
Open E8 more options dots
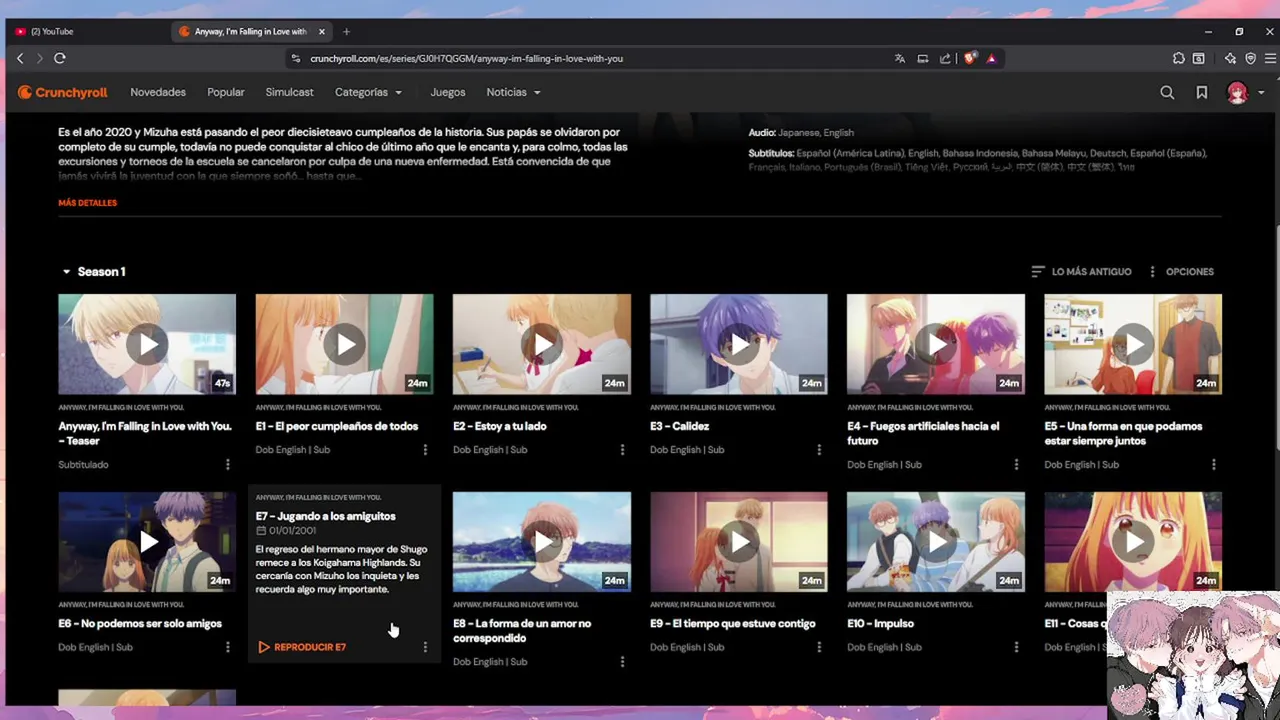point(622,661)
